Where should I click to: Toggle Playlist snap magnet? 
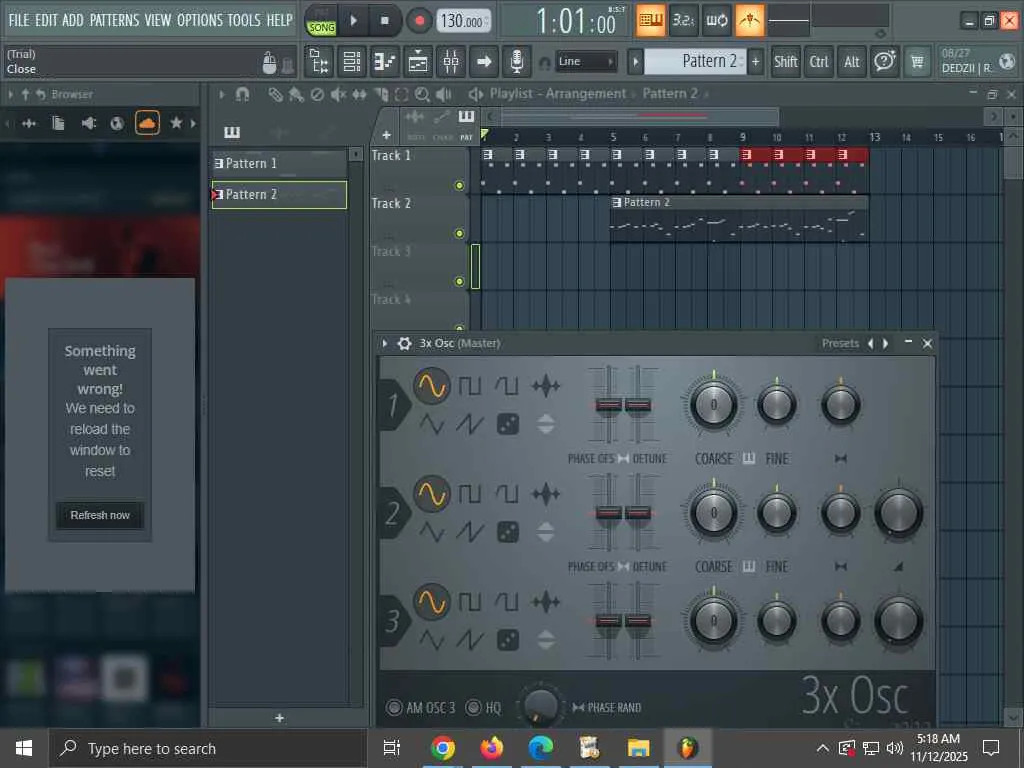tap(242, 95)
